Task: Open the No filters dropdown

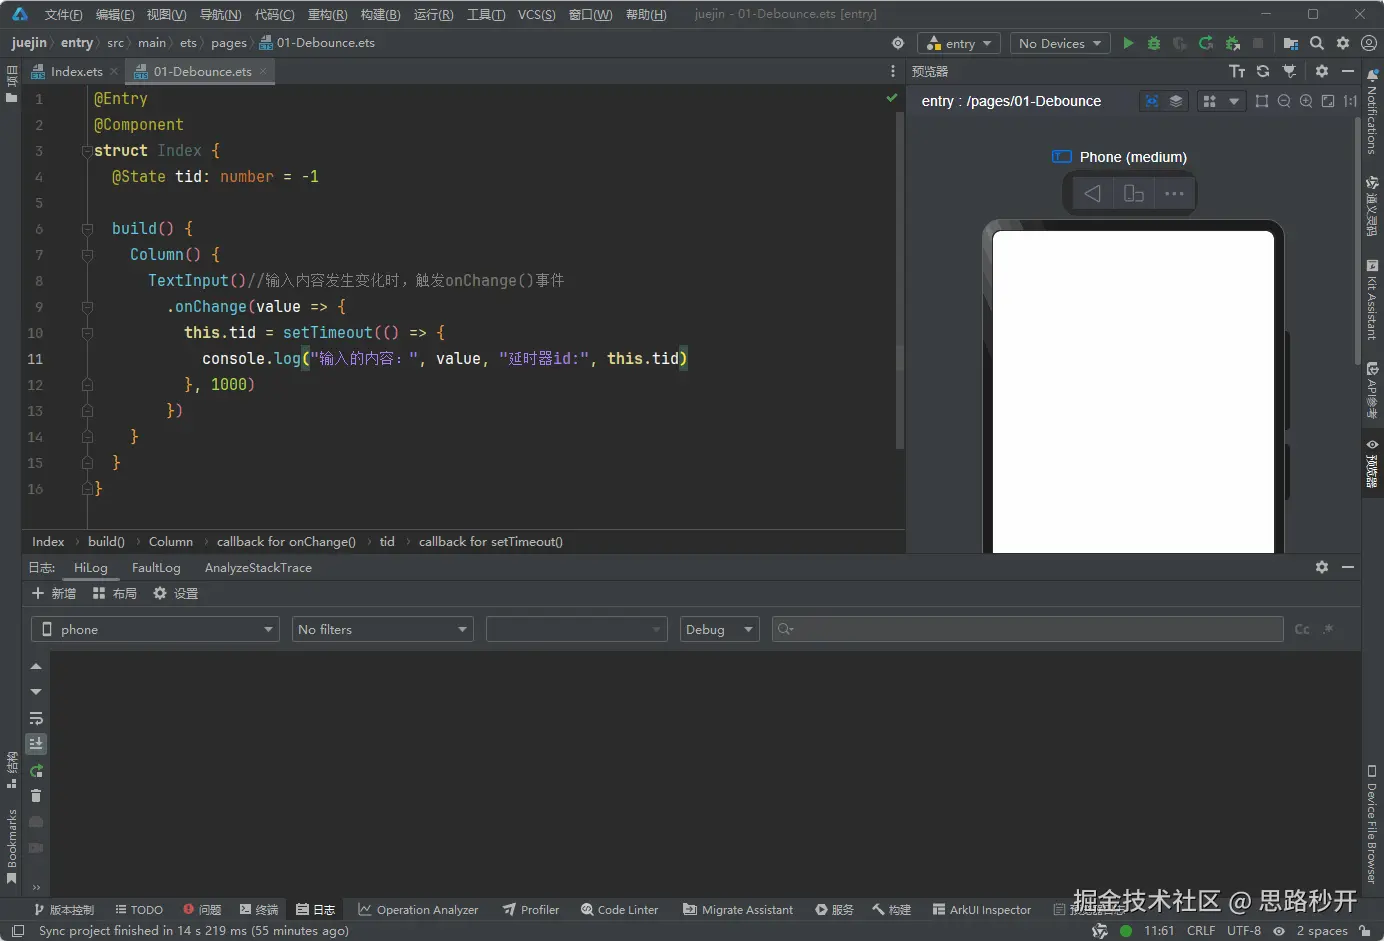Action: 382,629
